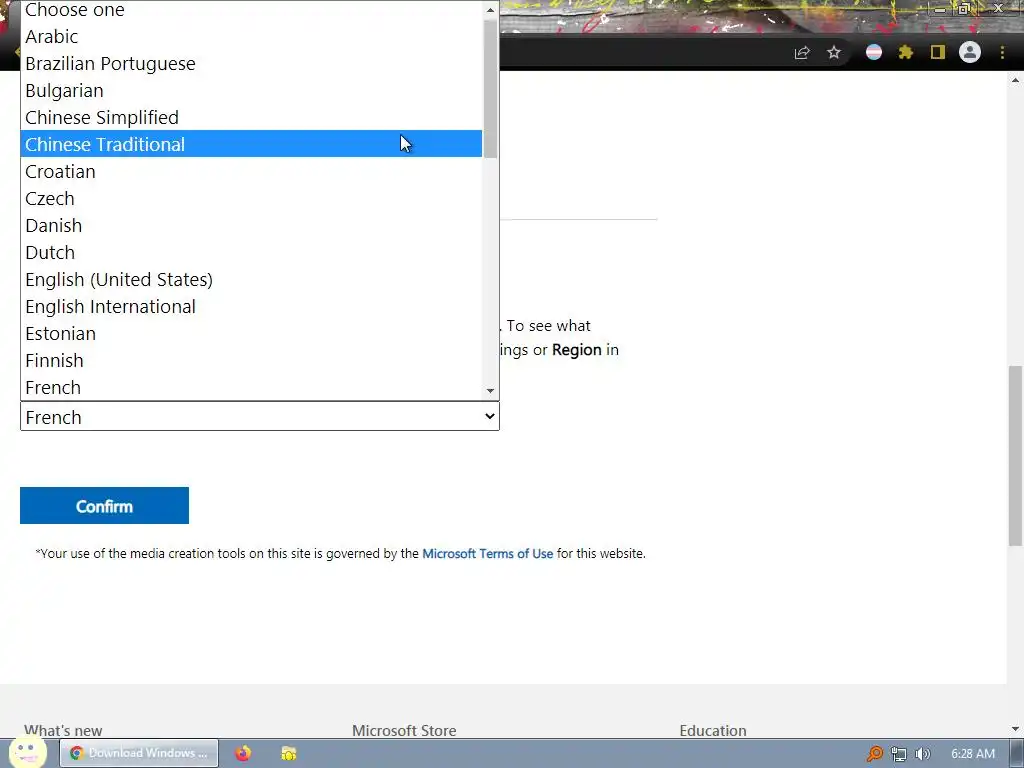
Task: Click the dropdown list scroll-up arrow
Action: point(490,10)
